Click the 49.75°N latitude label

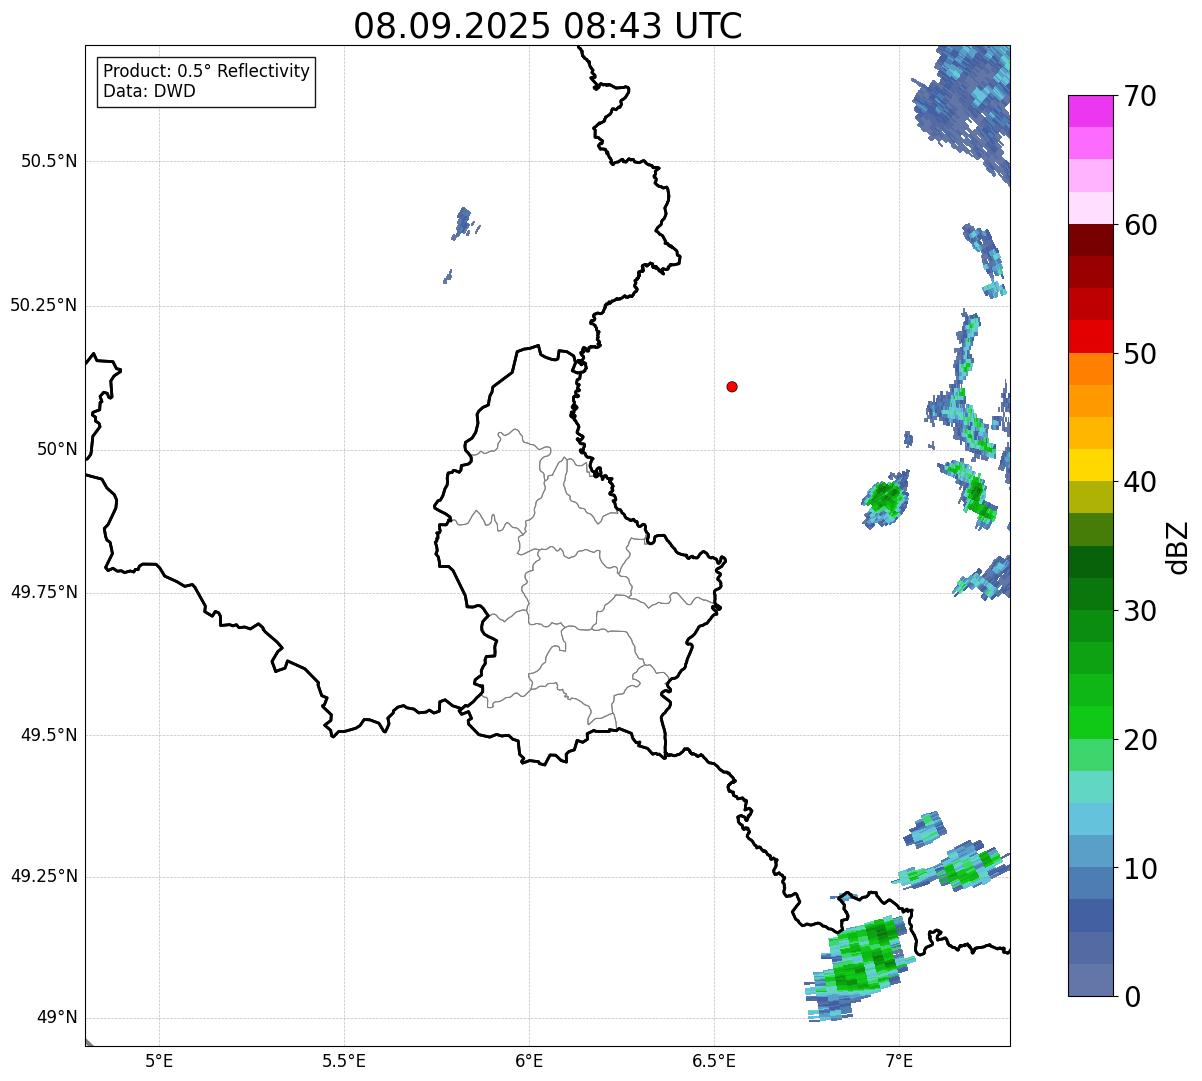point(43,591)
